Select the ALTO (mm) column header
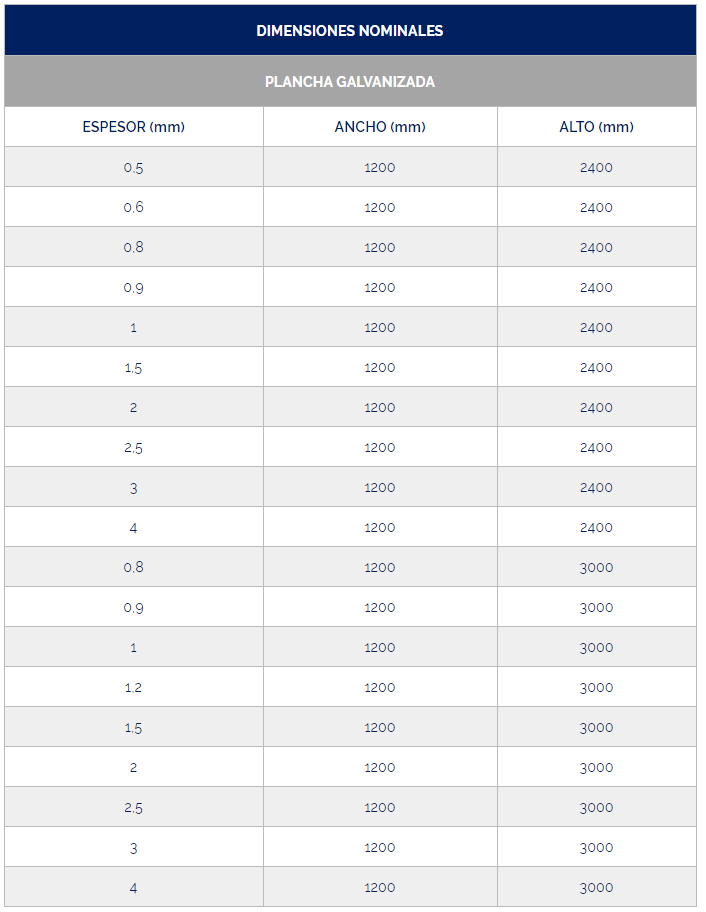 coord(596,127)
